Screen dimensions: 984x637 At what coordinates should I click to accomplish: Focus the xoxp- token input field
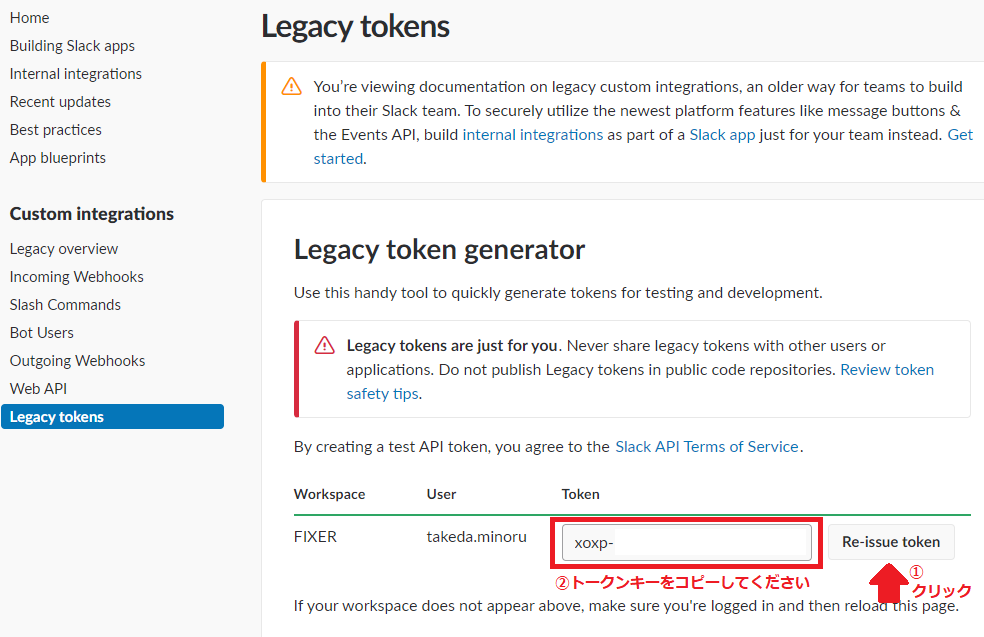tap(687, 543)
